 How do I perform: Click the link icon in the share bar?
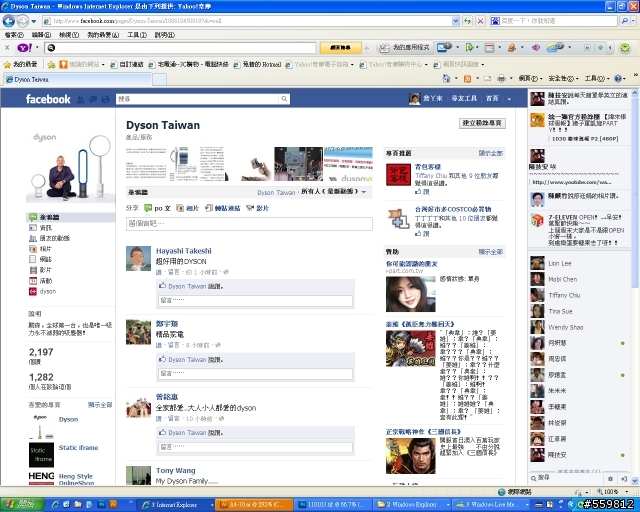click(209, 208)
